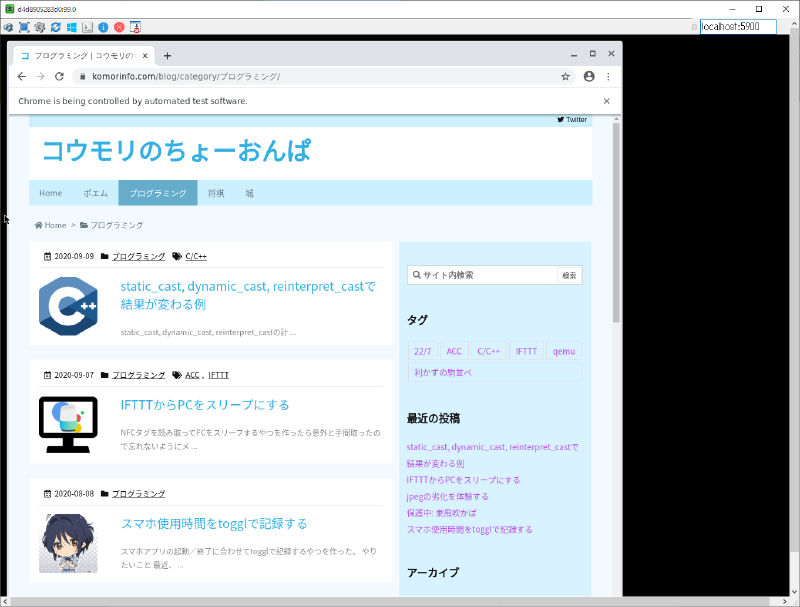Bookmark this page with star icon
Image resolution: width=800 pixels, height=607 pixels.
pos(565,76)
